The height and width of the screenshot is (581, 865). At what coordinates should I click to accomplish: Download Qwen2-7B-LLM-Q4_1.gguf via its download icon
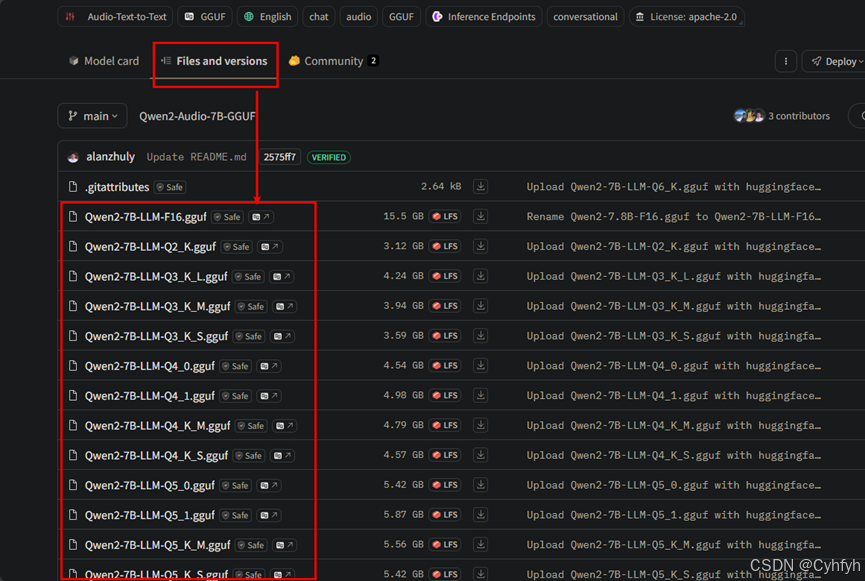tap(480, 395)
